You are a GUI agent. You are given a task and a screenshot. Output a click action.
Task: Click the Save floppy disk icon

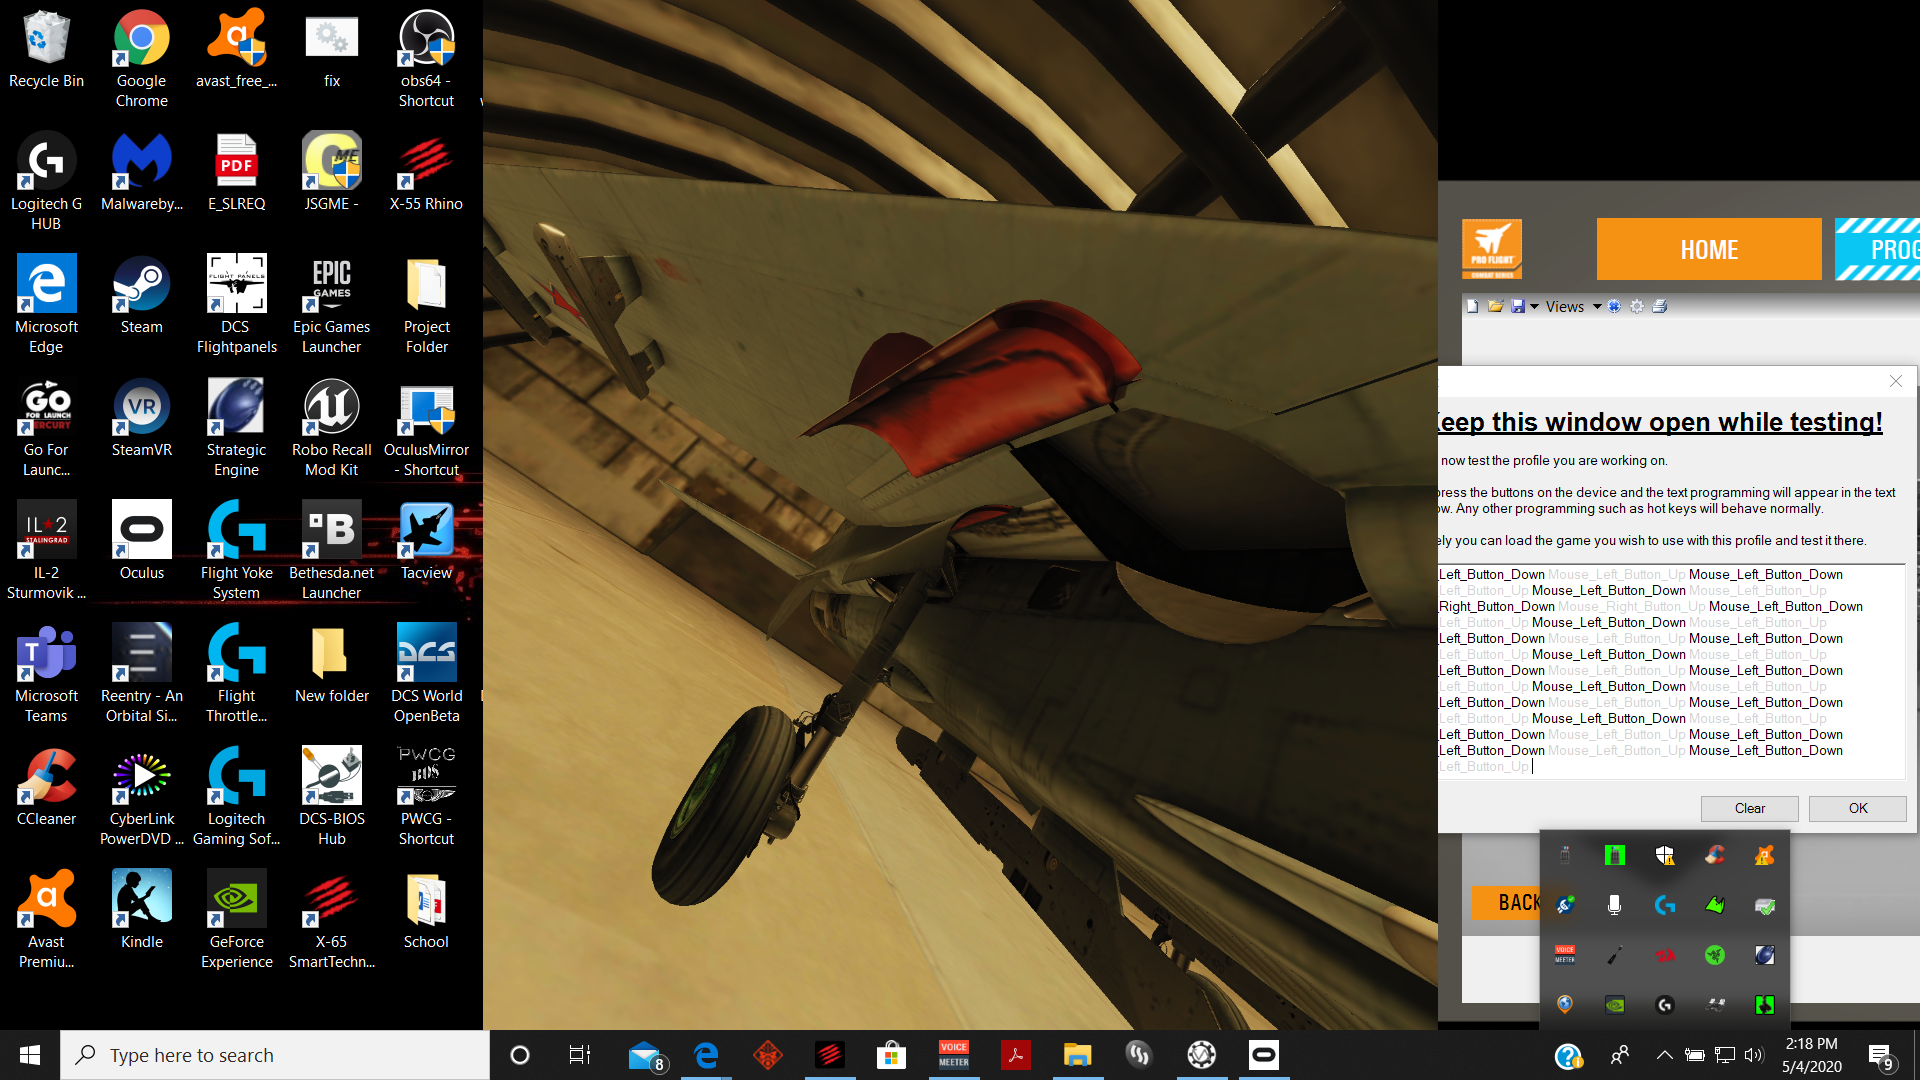pyautogui.click(x=1518, y=307)
